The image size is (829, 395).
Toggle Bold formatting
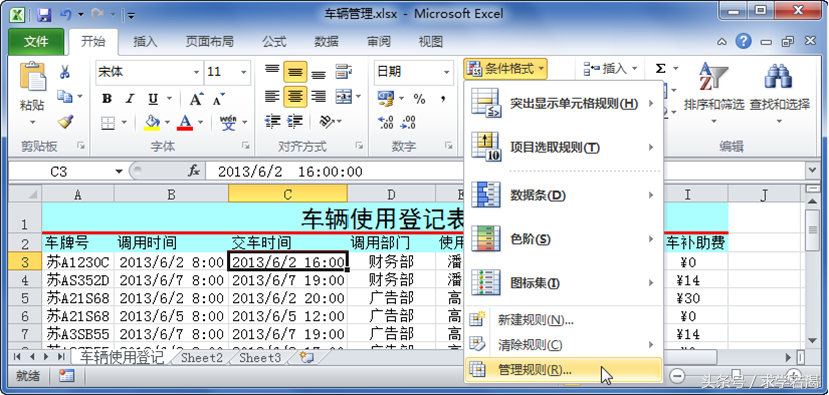coord(107,98)
